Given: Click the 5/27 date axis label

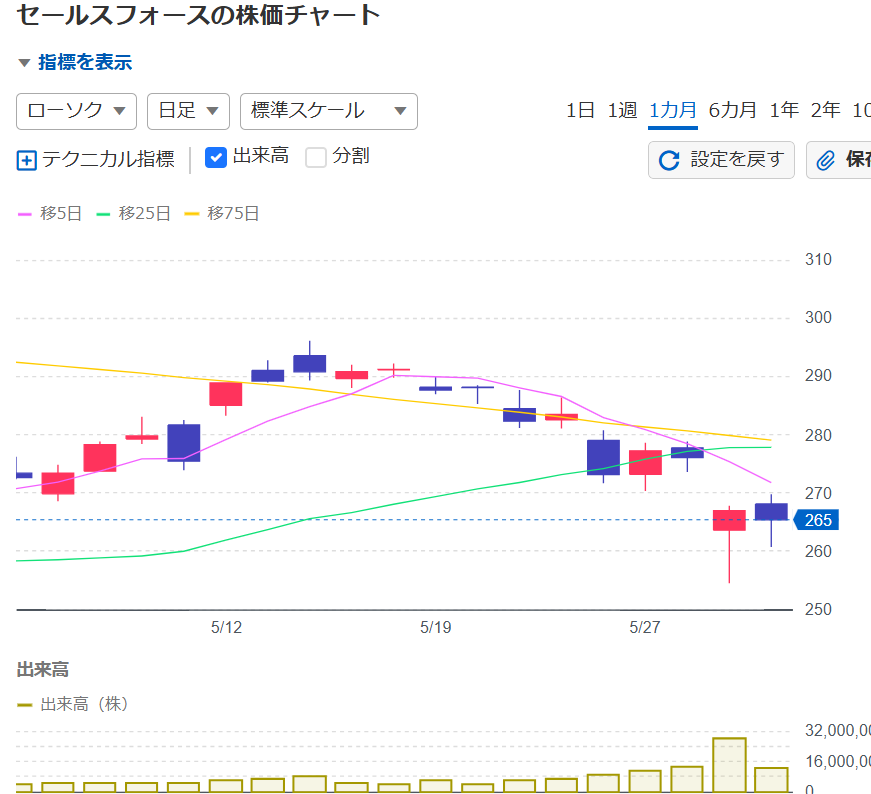Looking at the screenshot, I should pyautogui.click(x=644, y=627).
